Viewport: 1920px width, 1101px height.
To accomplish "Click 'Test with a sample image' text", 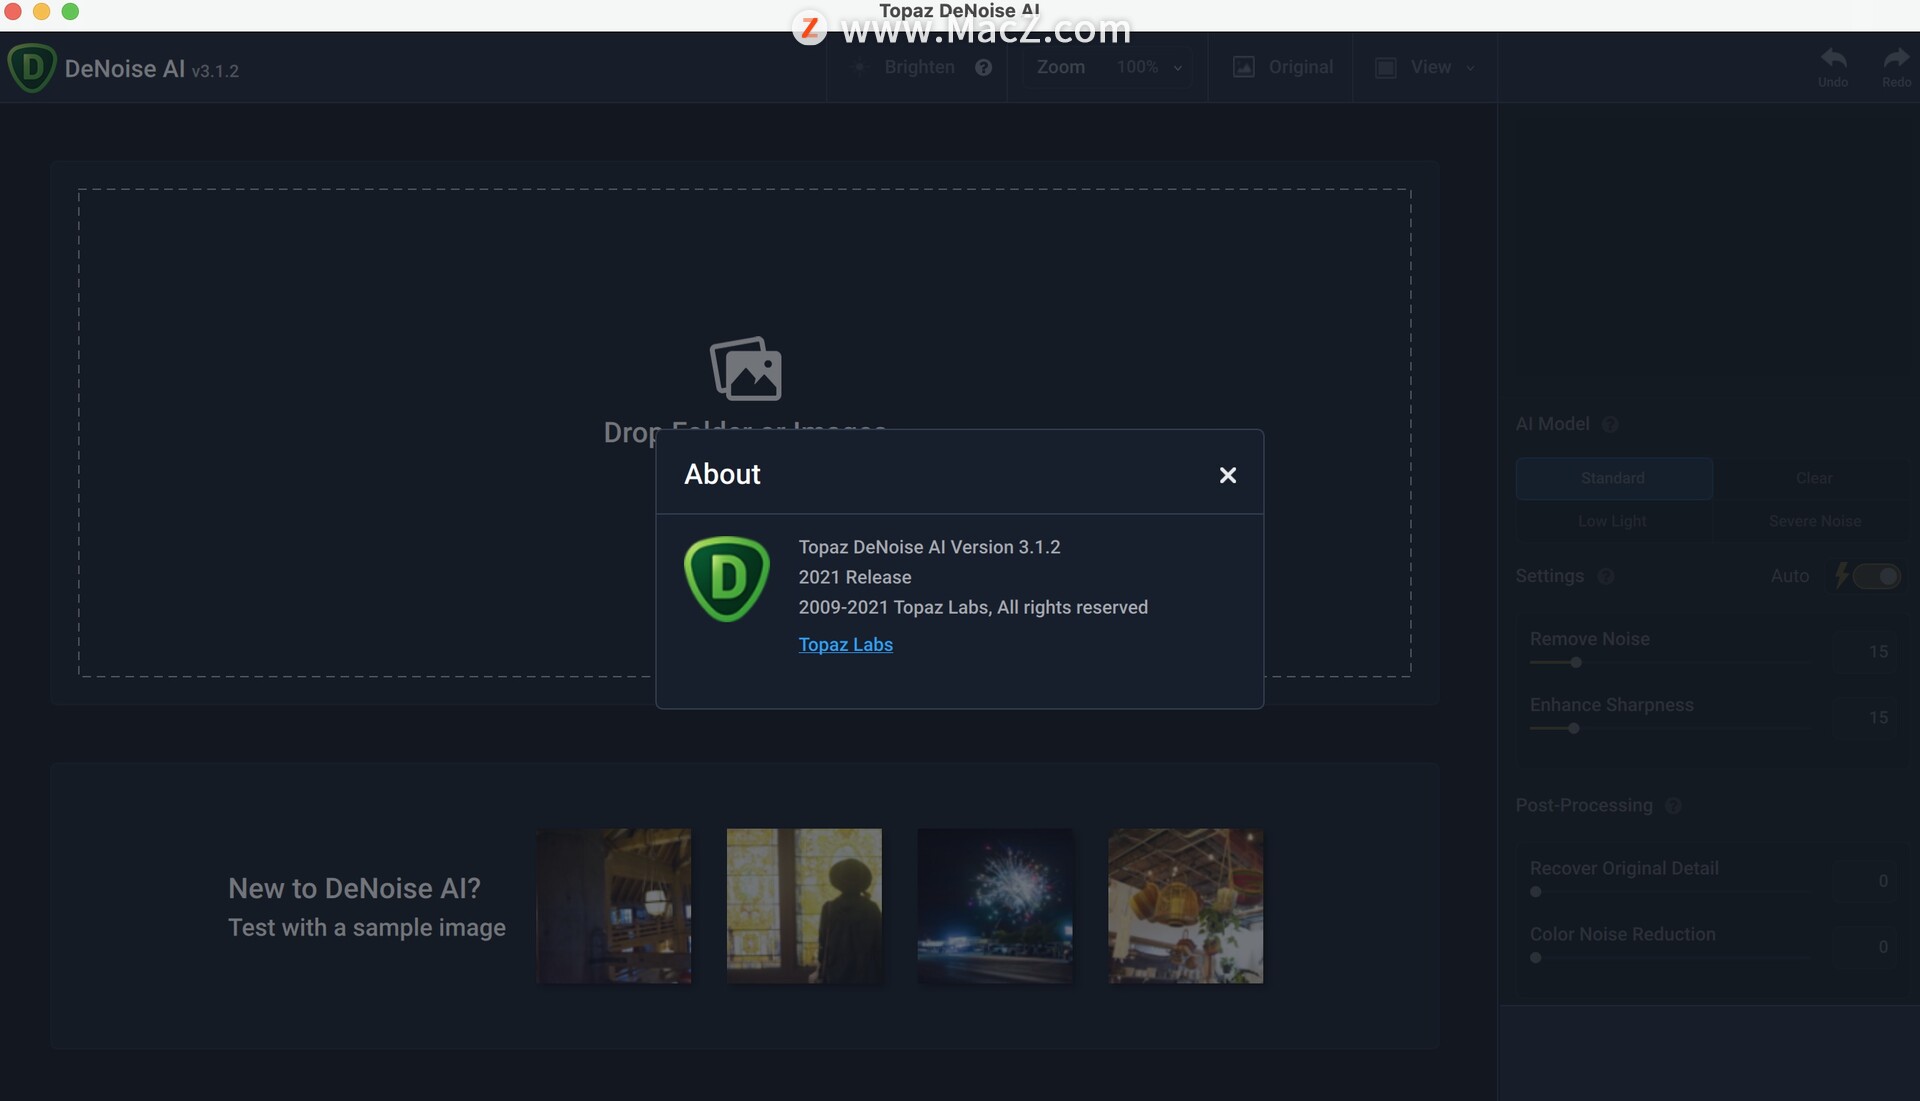I will tap(366, 928).
